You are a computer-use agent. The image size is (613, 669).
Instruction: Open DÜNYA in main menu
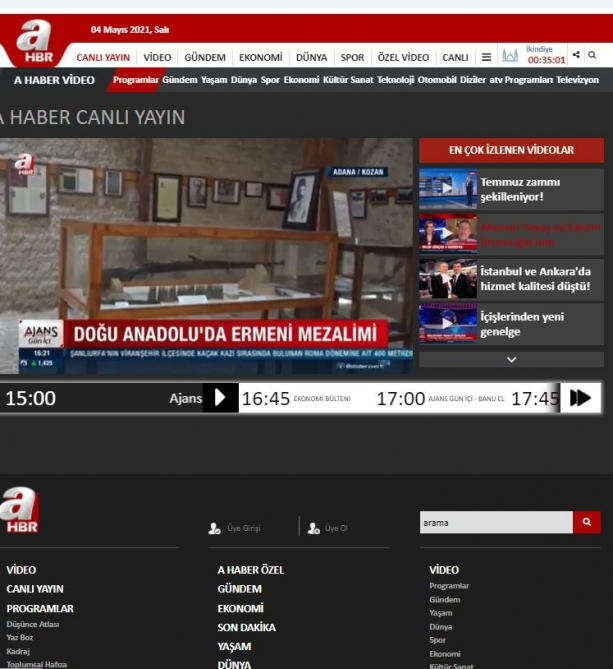pos(311,58)
